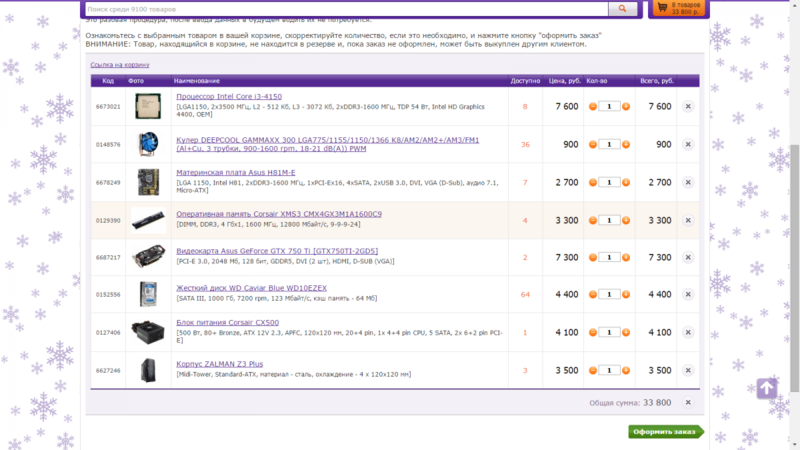Open Corsair XMS3 memory product page
The height and width of the screenshot is (450, 800).
click(x=278, y=214)
